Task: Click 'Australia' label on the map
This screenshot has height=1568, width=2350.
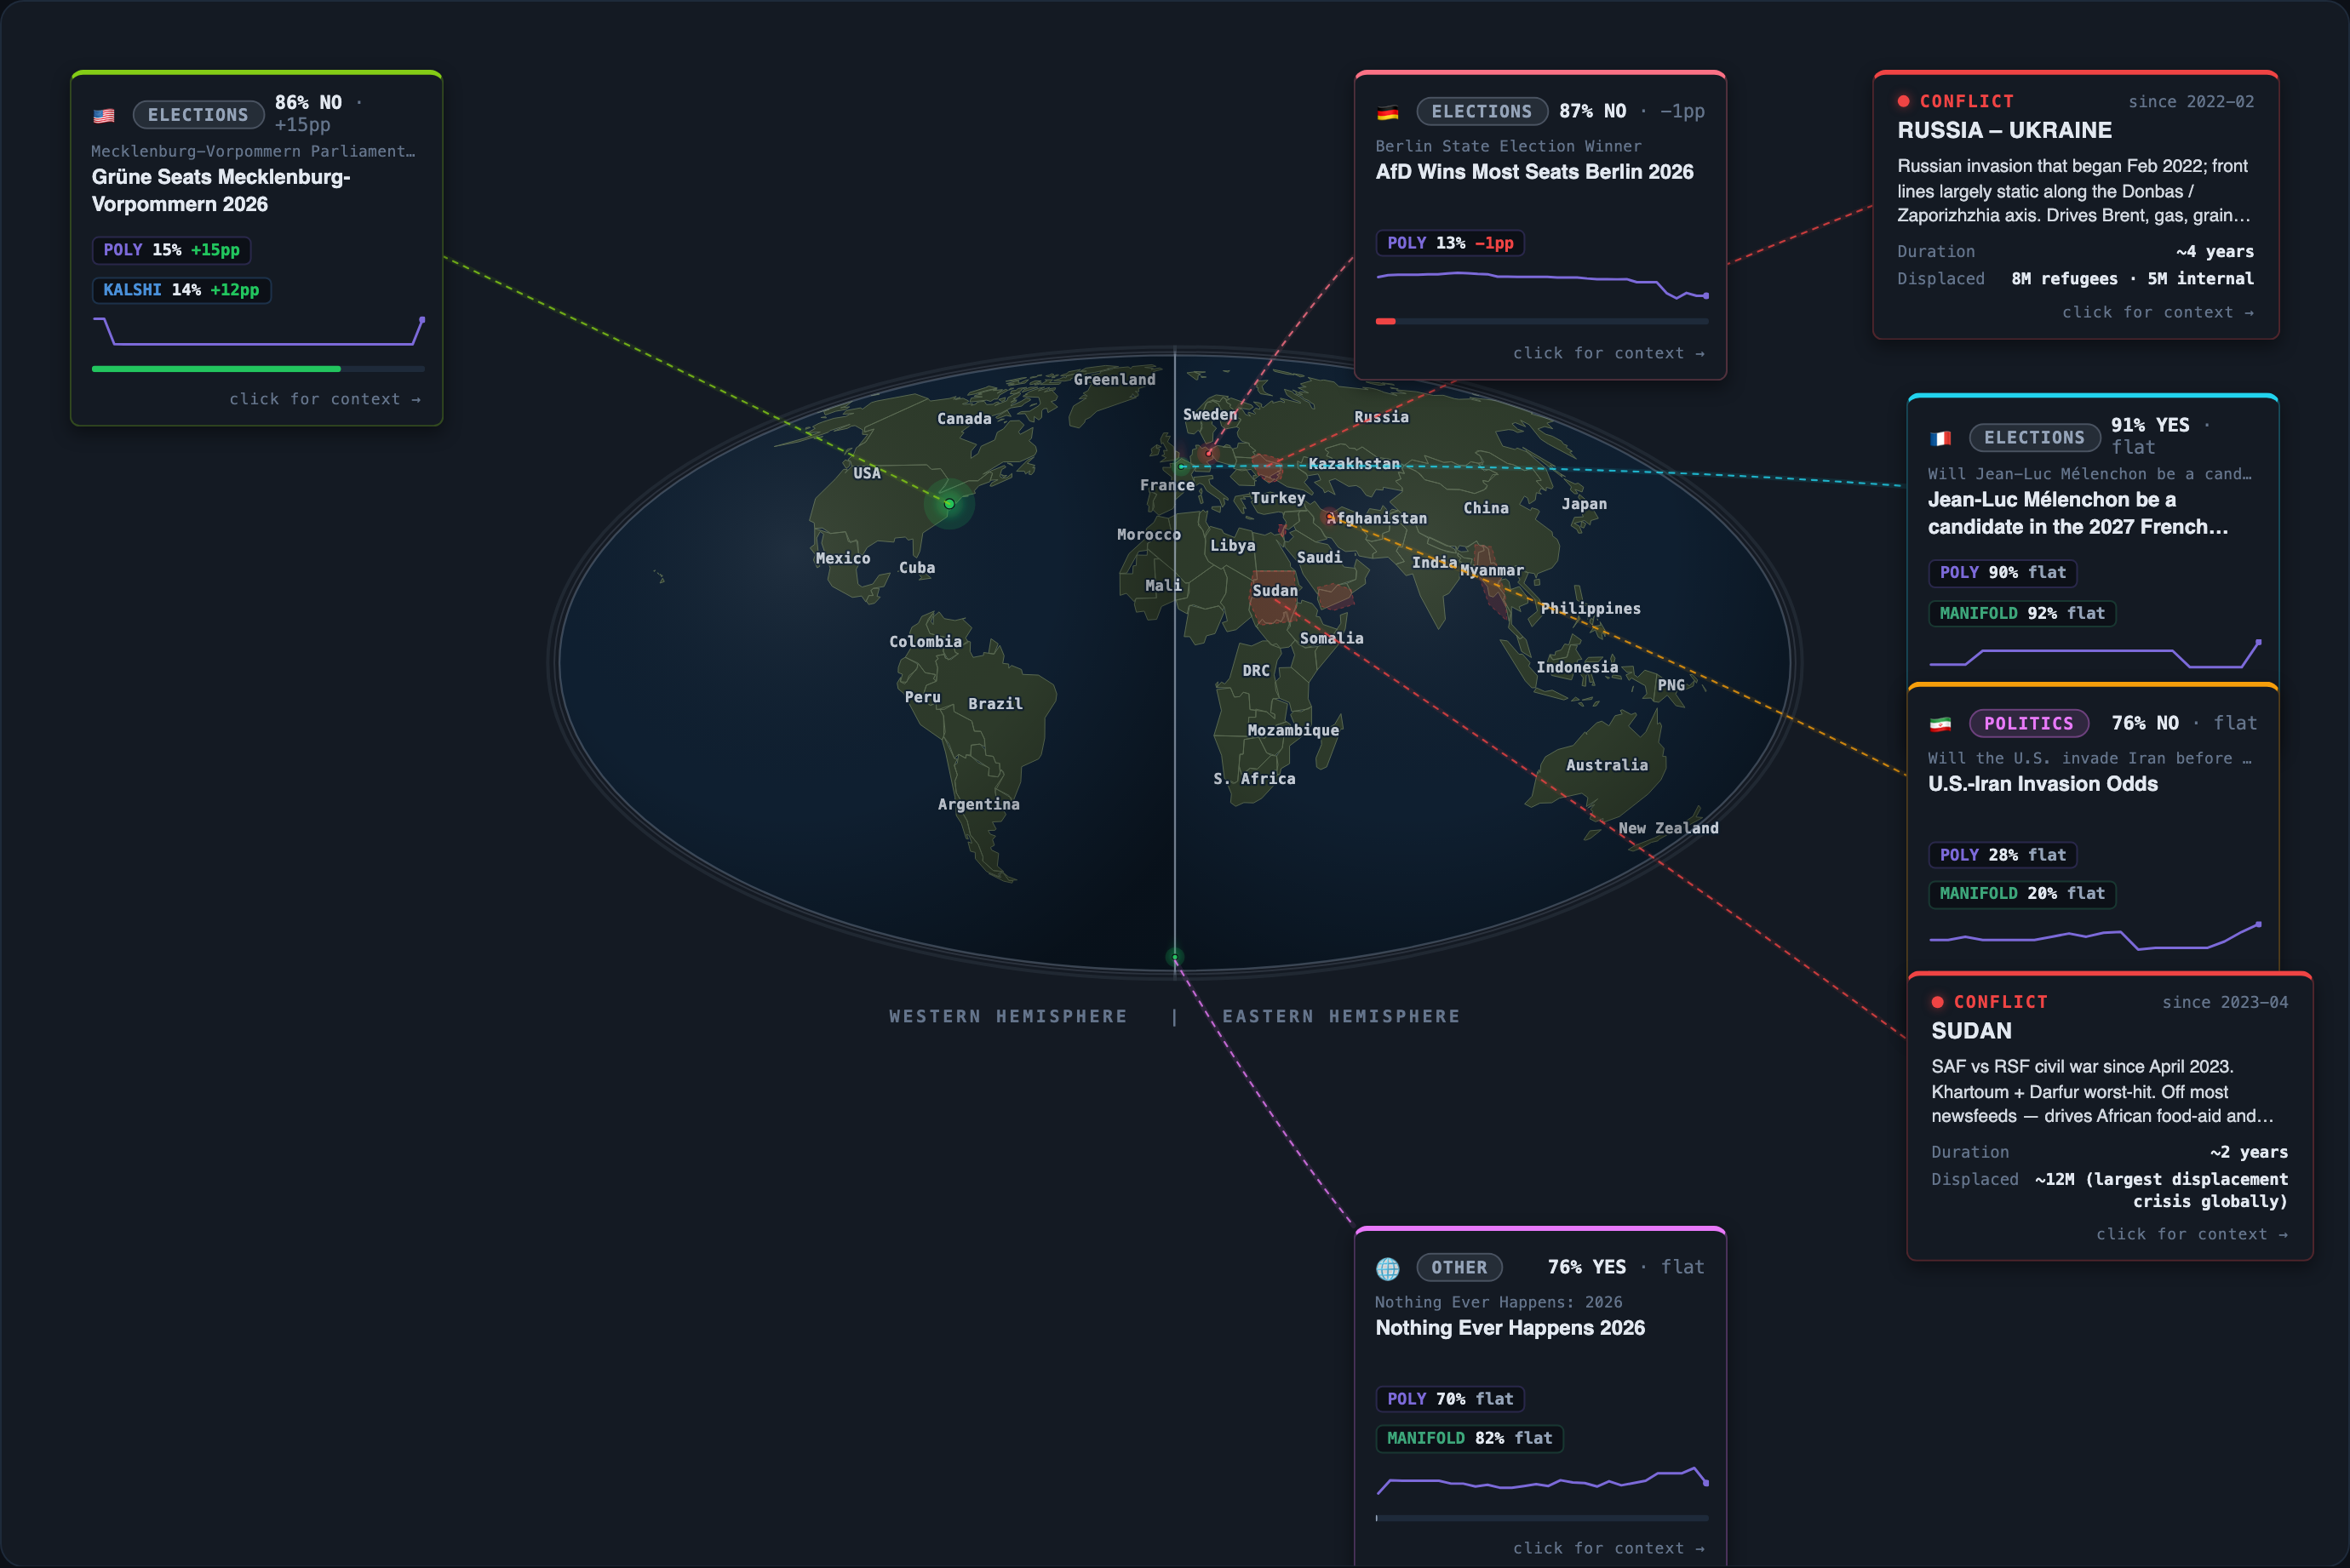Action: click(x=1606, y=765)
